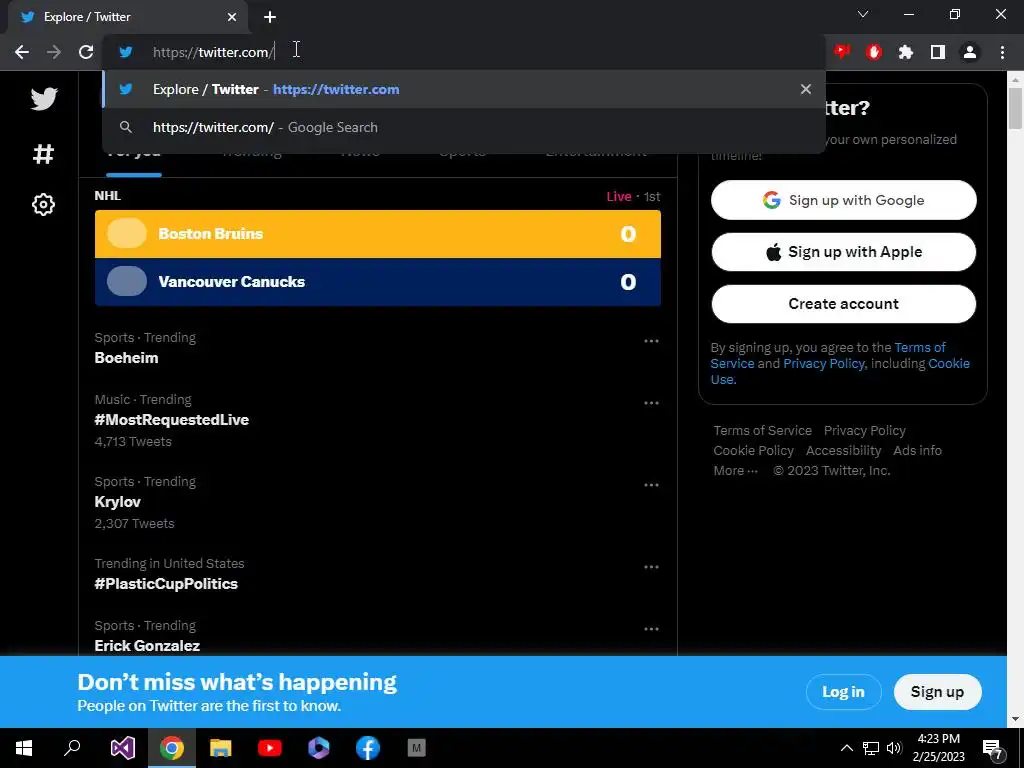Open Twitter home bird logo in sidebar
The width and height of the screenshot is (1024, 768).
(x=44, y=99)
